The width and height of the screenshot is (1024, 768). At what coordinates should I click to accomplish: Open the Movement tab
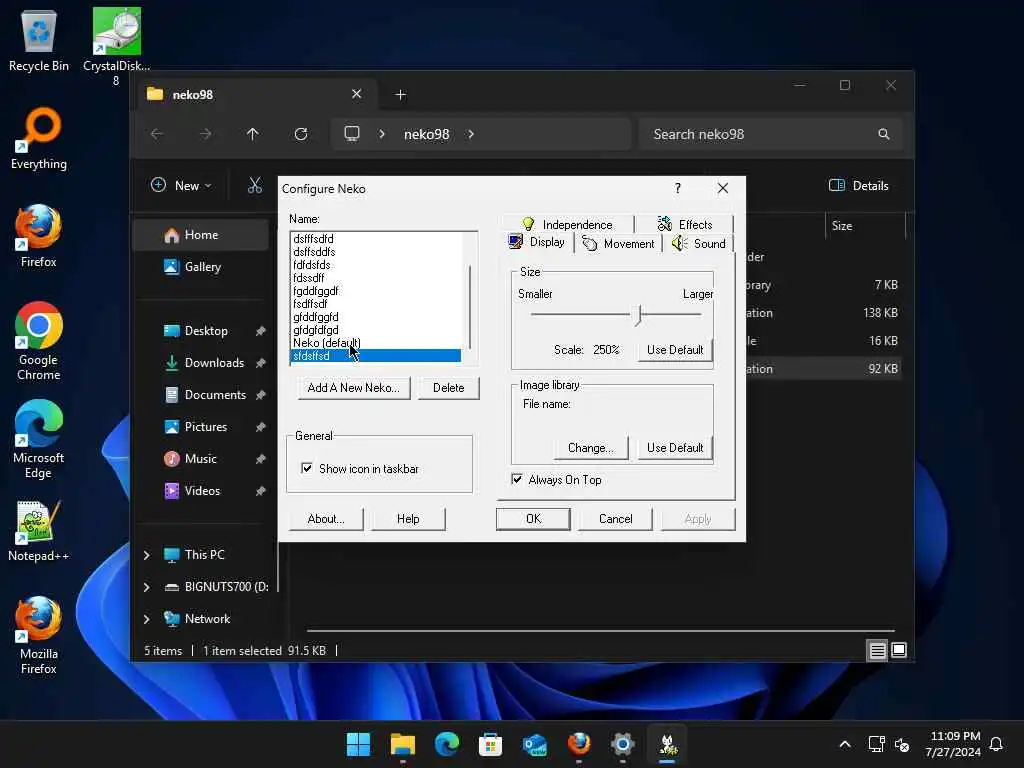pyautogui.click(x=618, y=244)
